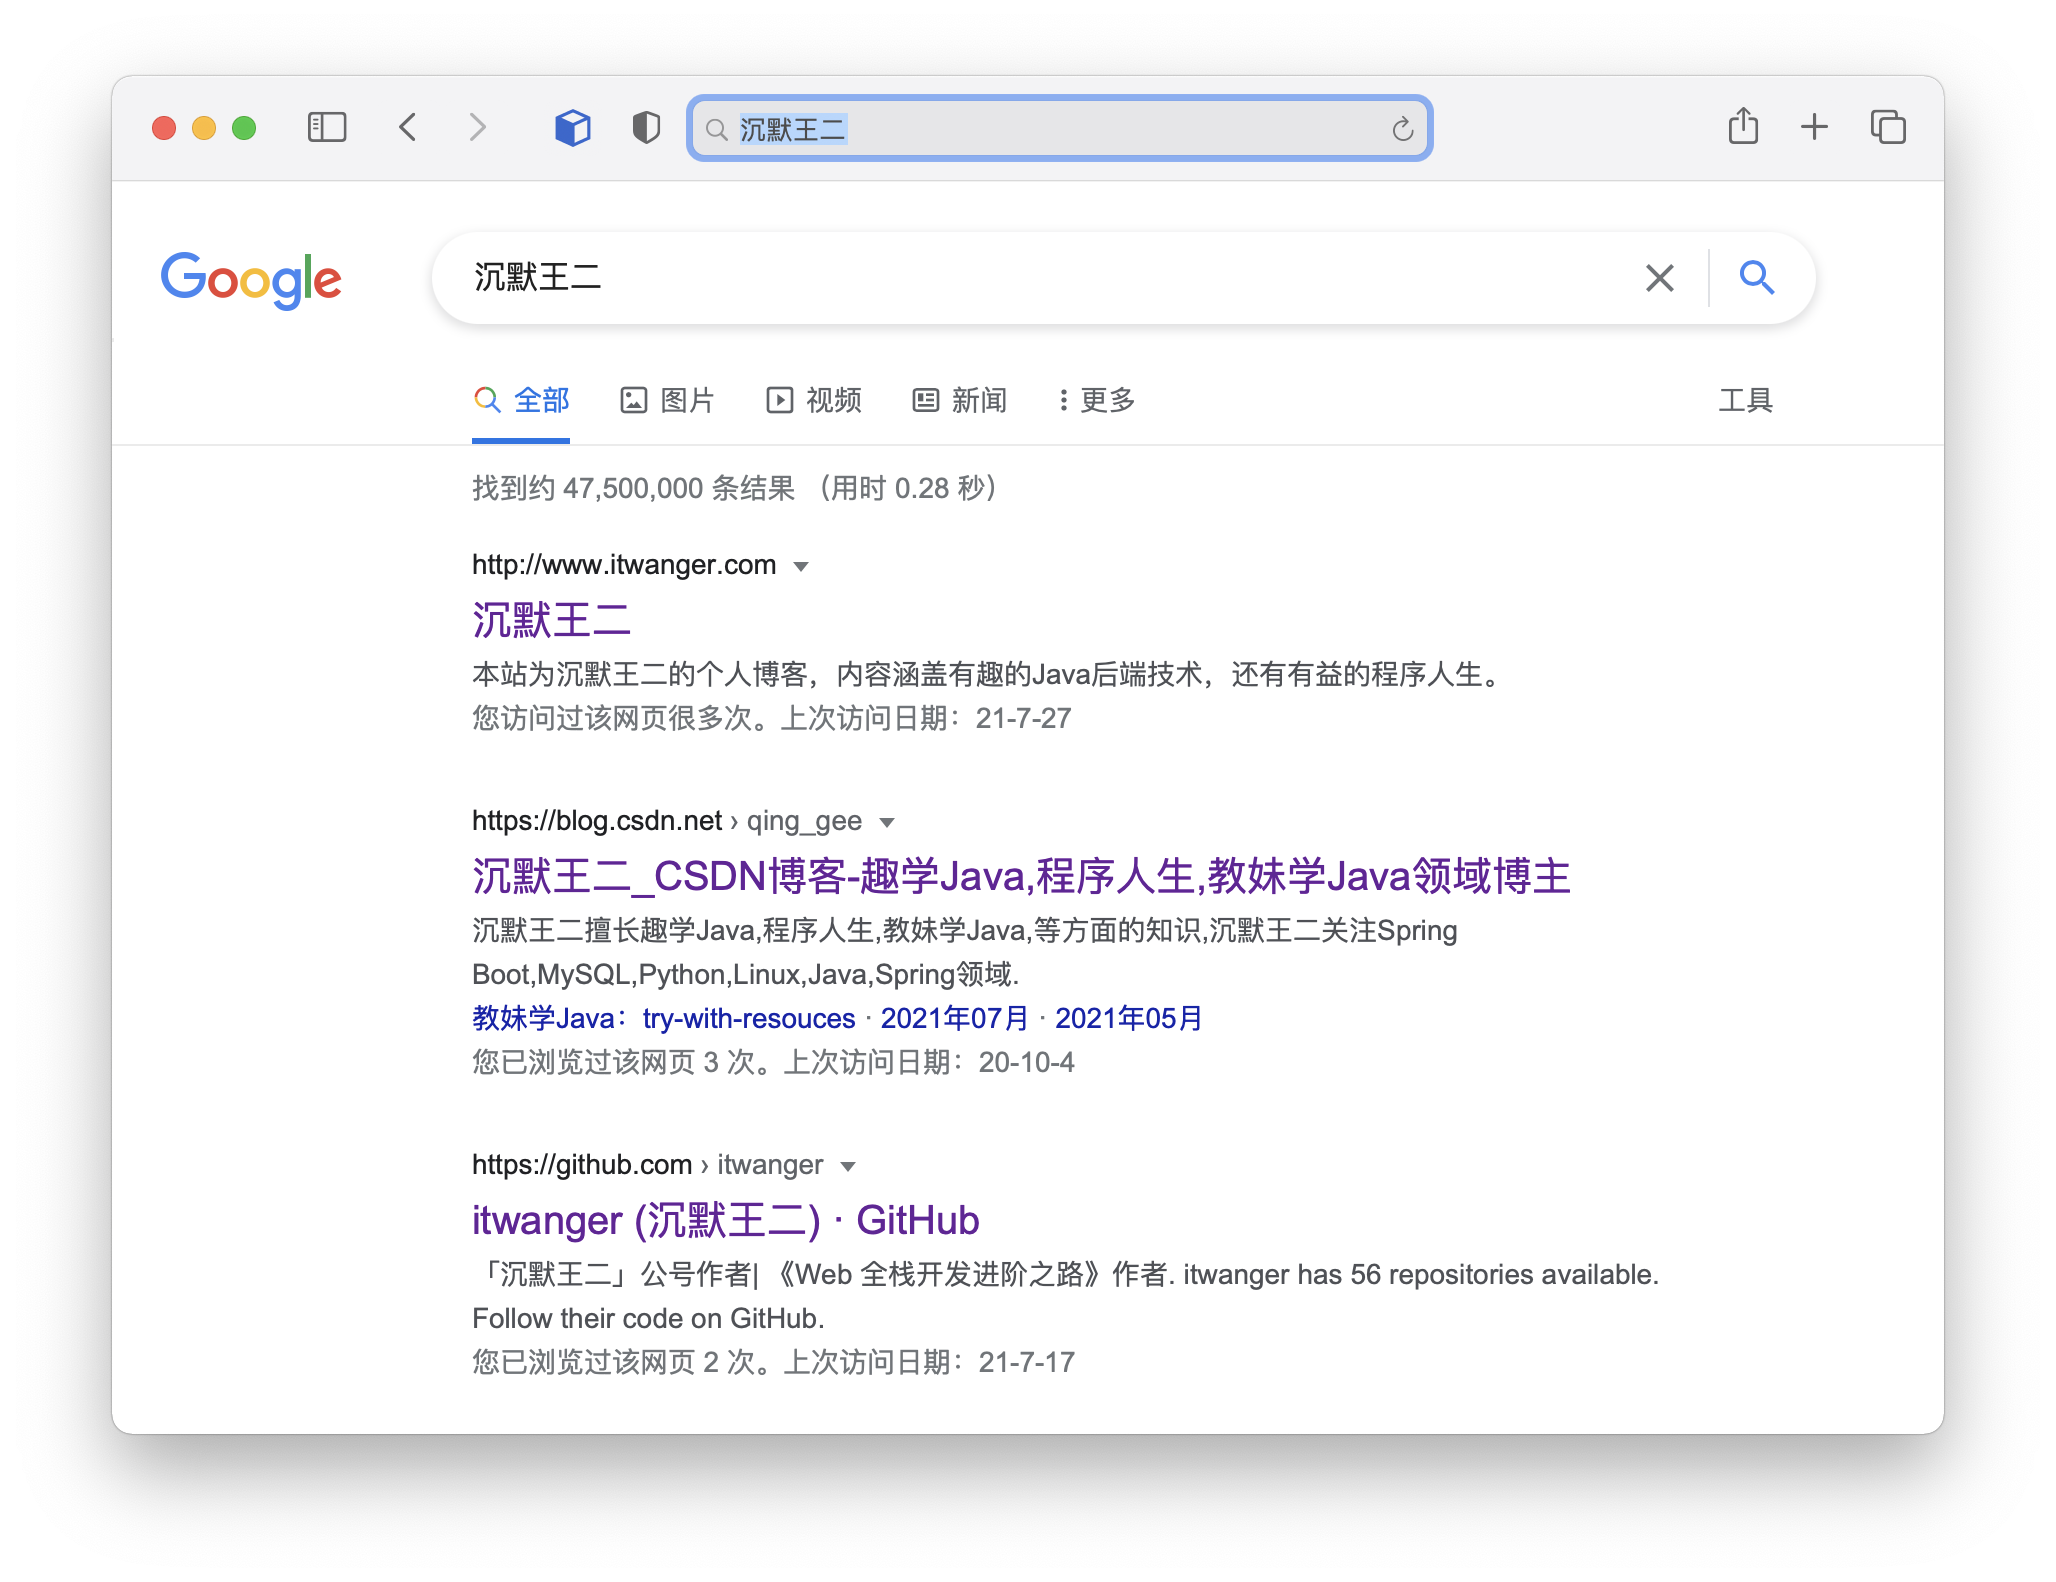Open a new tab with plus icon
This screenshot has height=1582, width=2056.
pyautogui.click(x=1814, y=127)
